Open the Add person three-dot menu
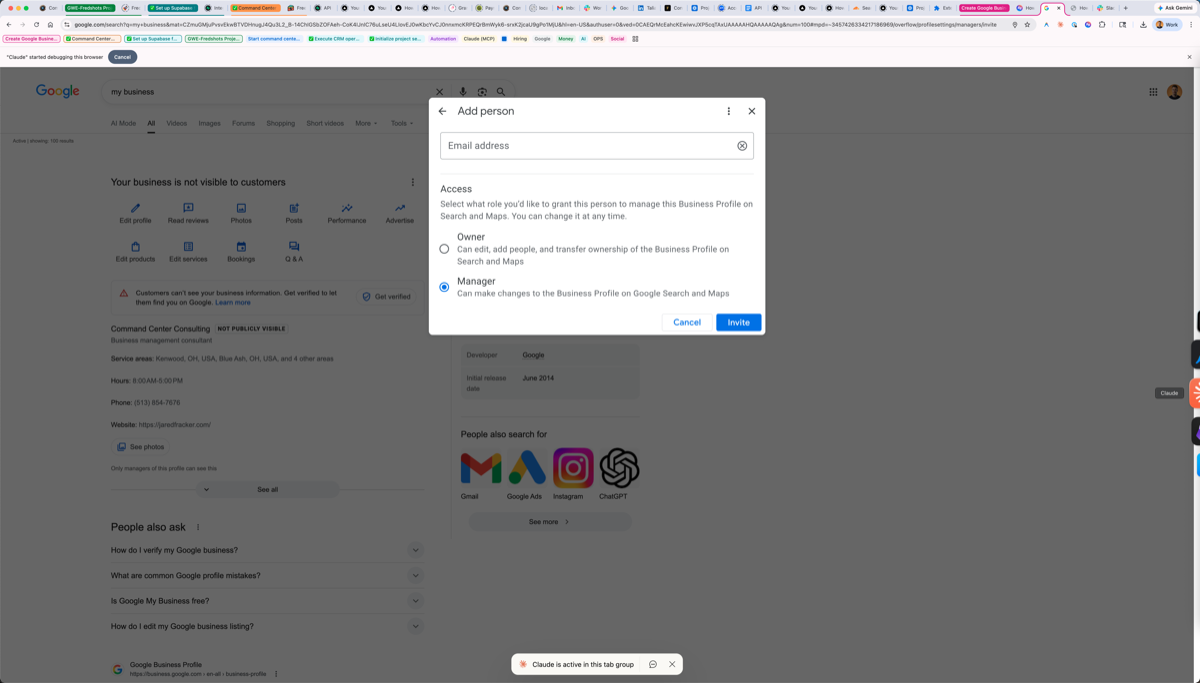 pos(728,111)
